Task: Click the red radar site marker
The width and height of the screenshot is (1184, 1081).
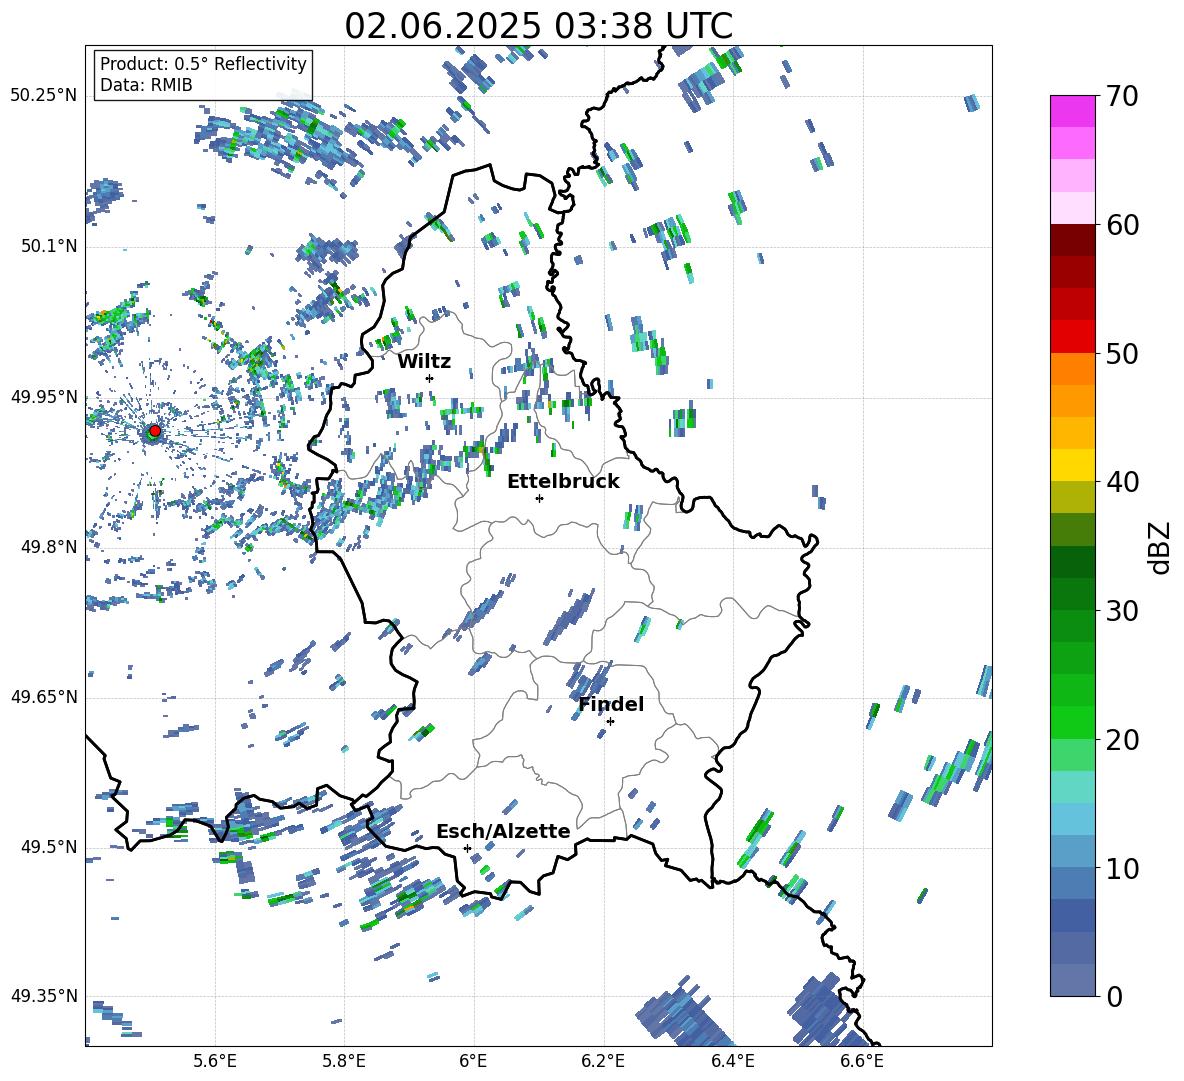Action: (x=155, y=431)
